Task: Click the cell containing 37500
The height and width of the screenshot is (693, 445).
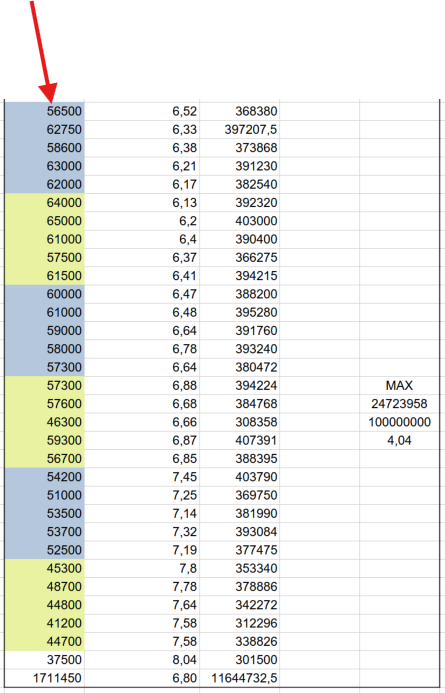Action: (45, 659)
